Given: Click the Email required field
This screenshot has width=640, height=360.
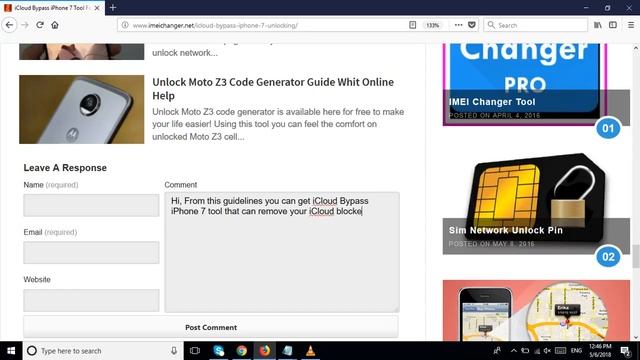Looking at the screenshot, I should (91, 252).
